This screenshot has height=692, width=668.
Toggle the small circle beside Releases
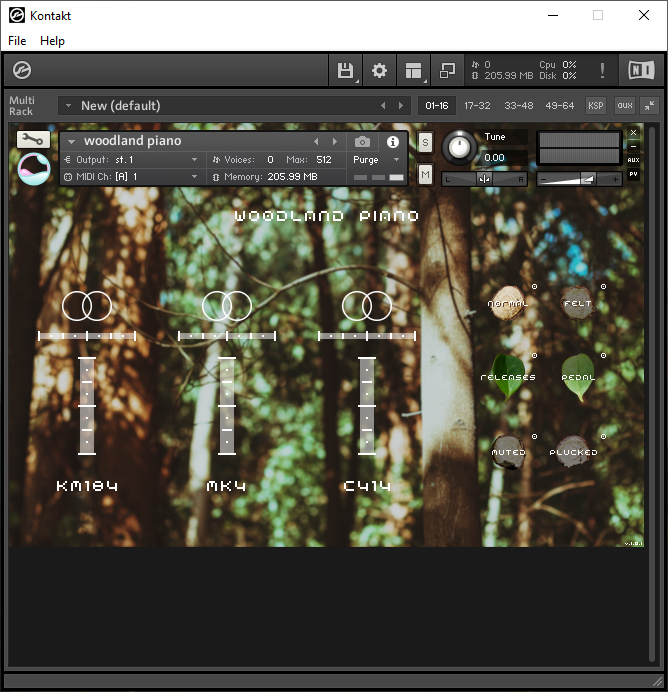(534, 355)
